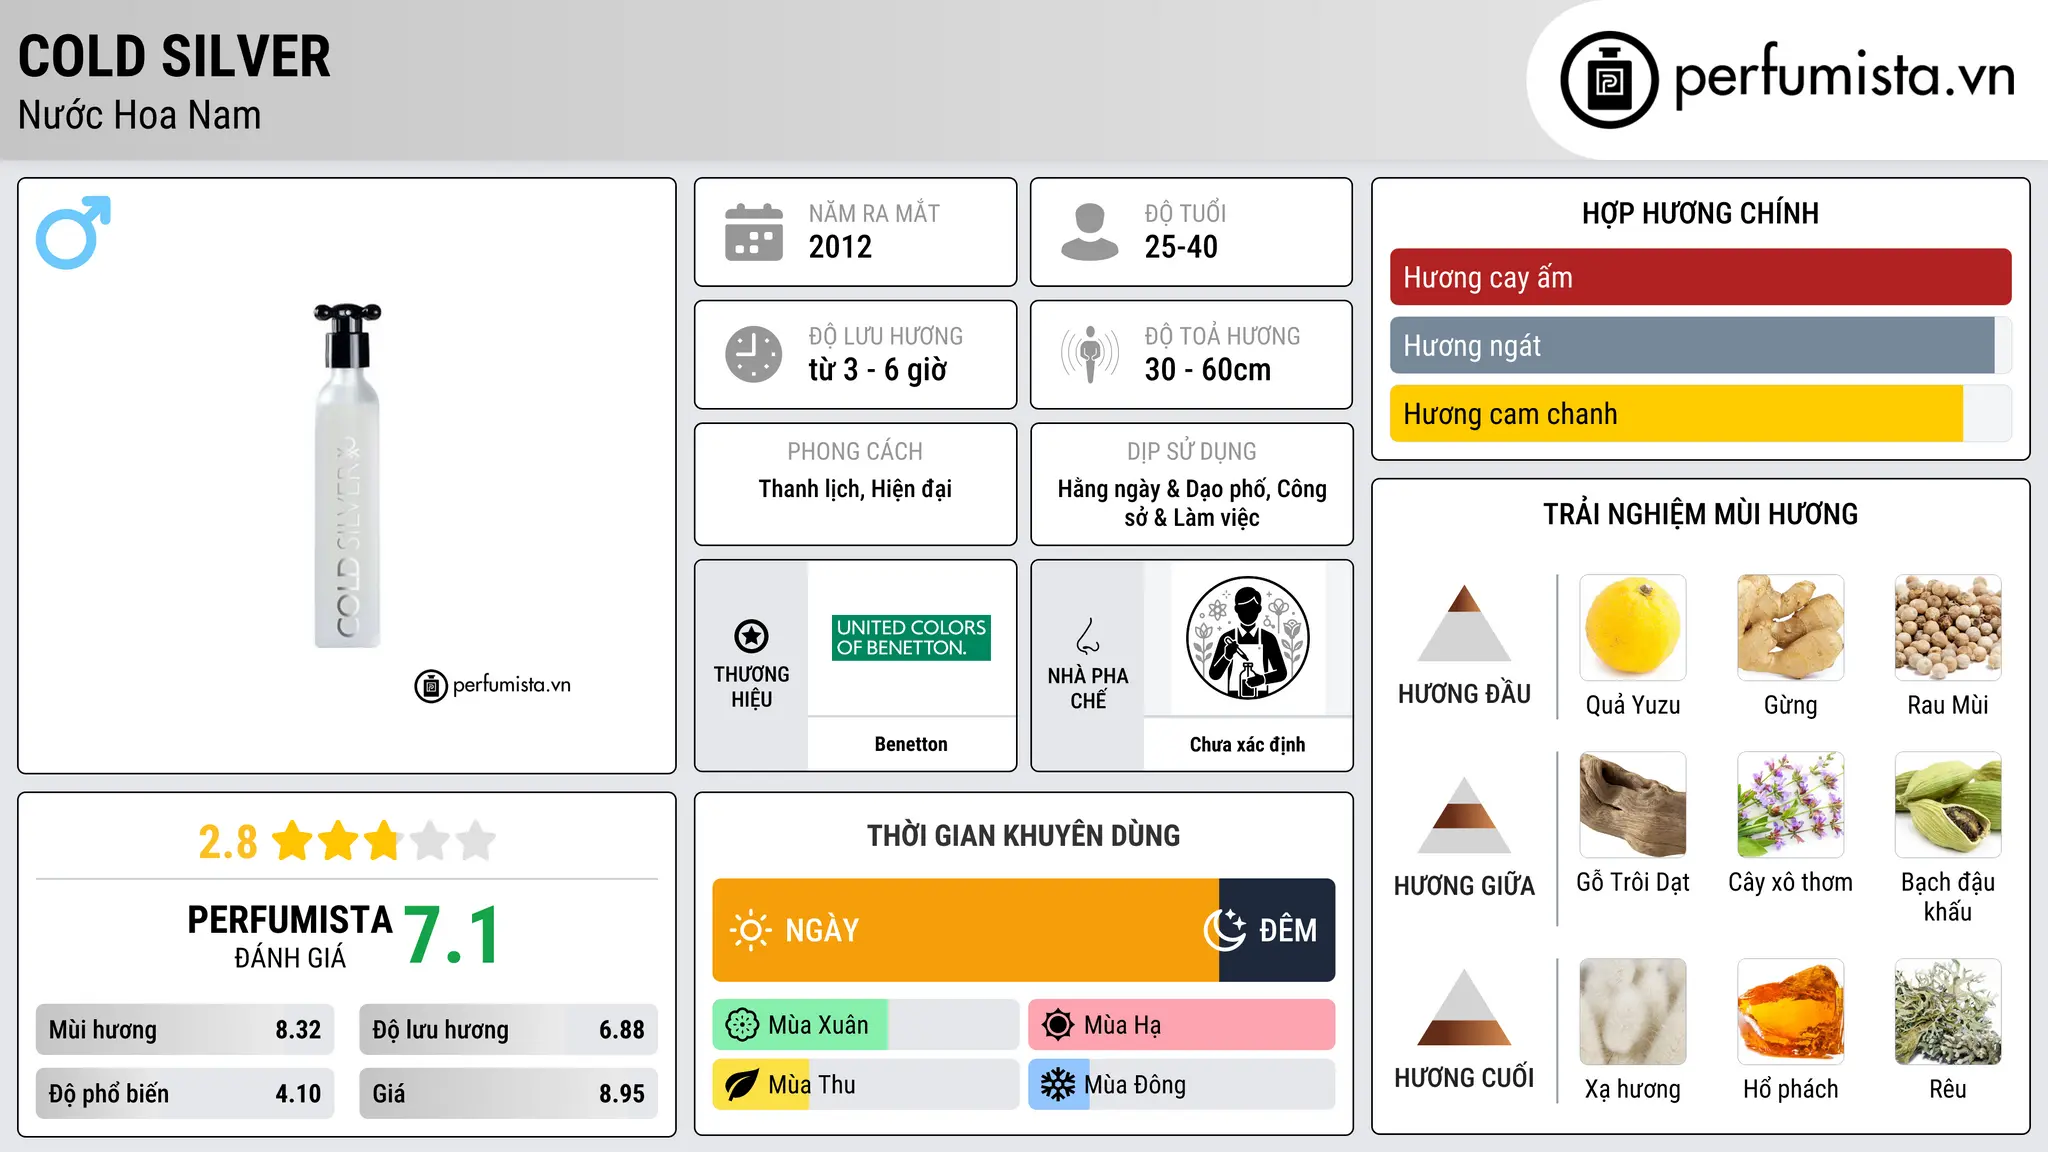This screenshot has width=2048, height=1152.
Task: Select the Hổ phách amber image
Action: pyautogui.click(x=1791, y=1012)
